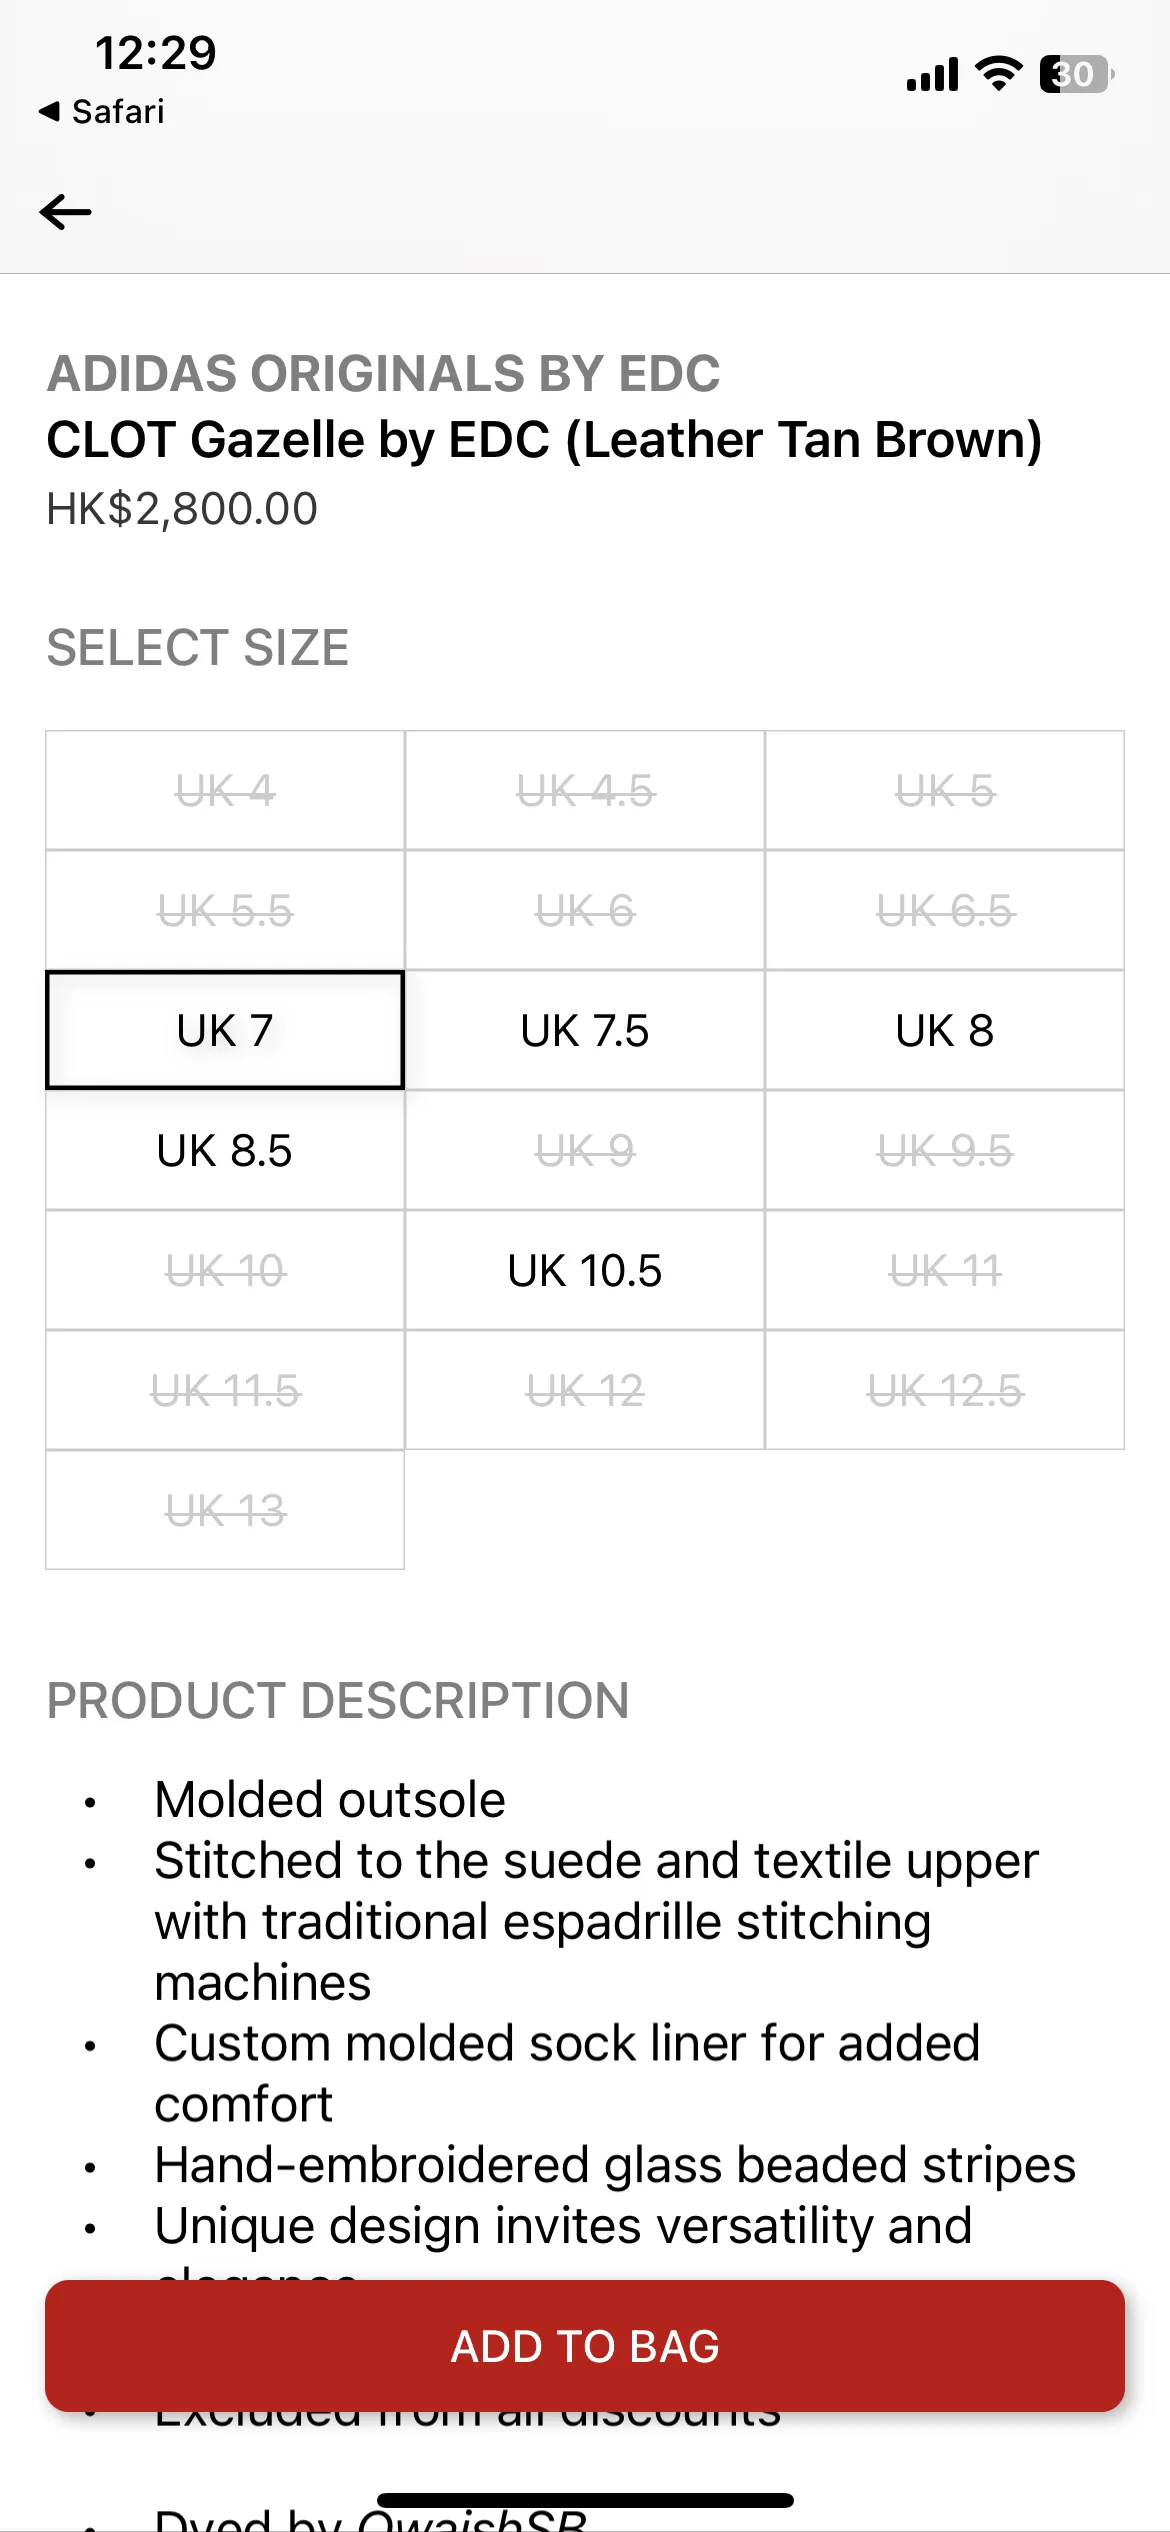Tap the cellular signal bars icon
The height and width of the screenshot is (2532, 1170).
point(932,74)
